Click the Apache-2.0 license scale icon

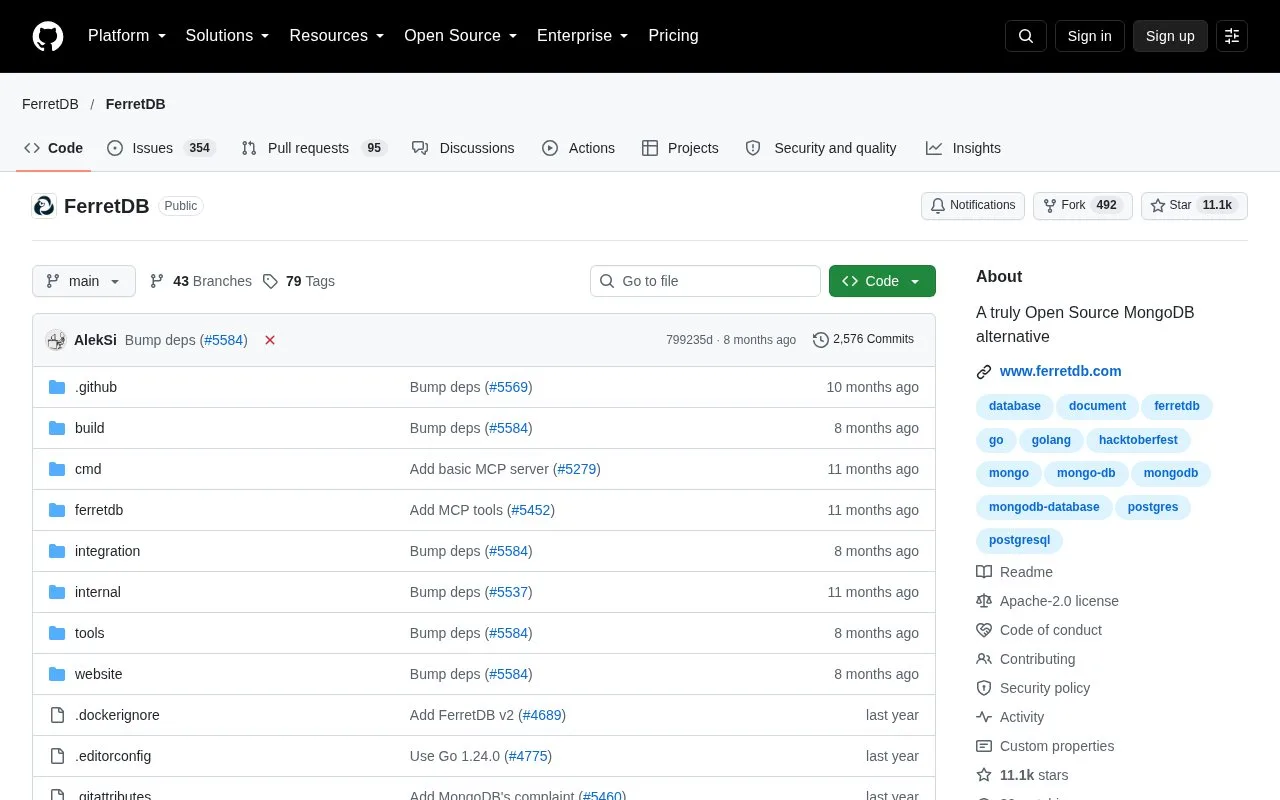(x=984, y=601)
